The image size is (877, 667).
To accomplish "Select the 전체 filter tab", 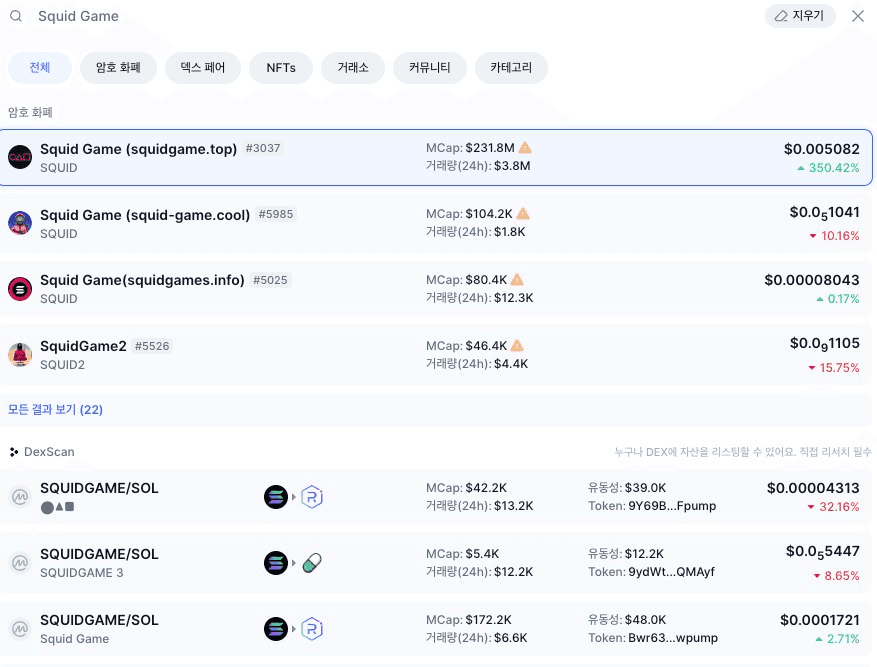I will (40, 68).
